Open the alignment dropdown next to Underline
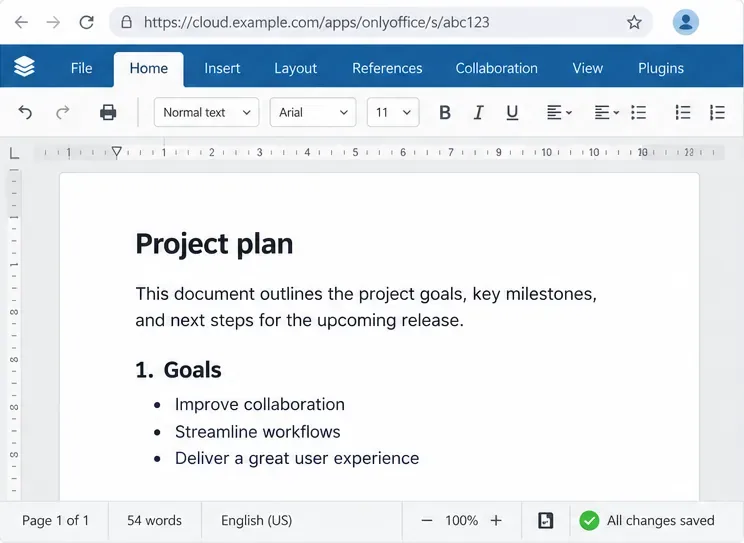Screen dimensions: 744x543 coord(559,112)
